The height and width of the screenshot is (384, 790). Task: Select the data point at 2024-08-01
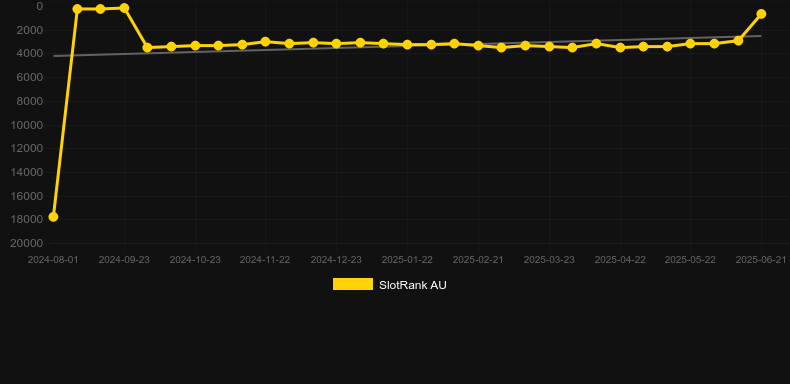(x=53, y=217)
